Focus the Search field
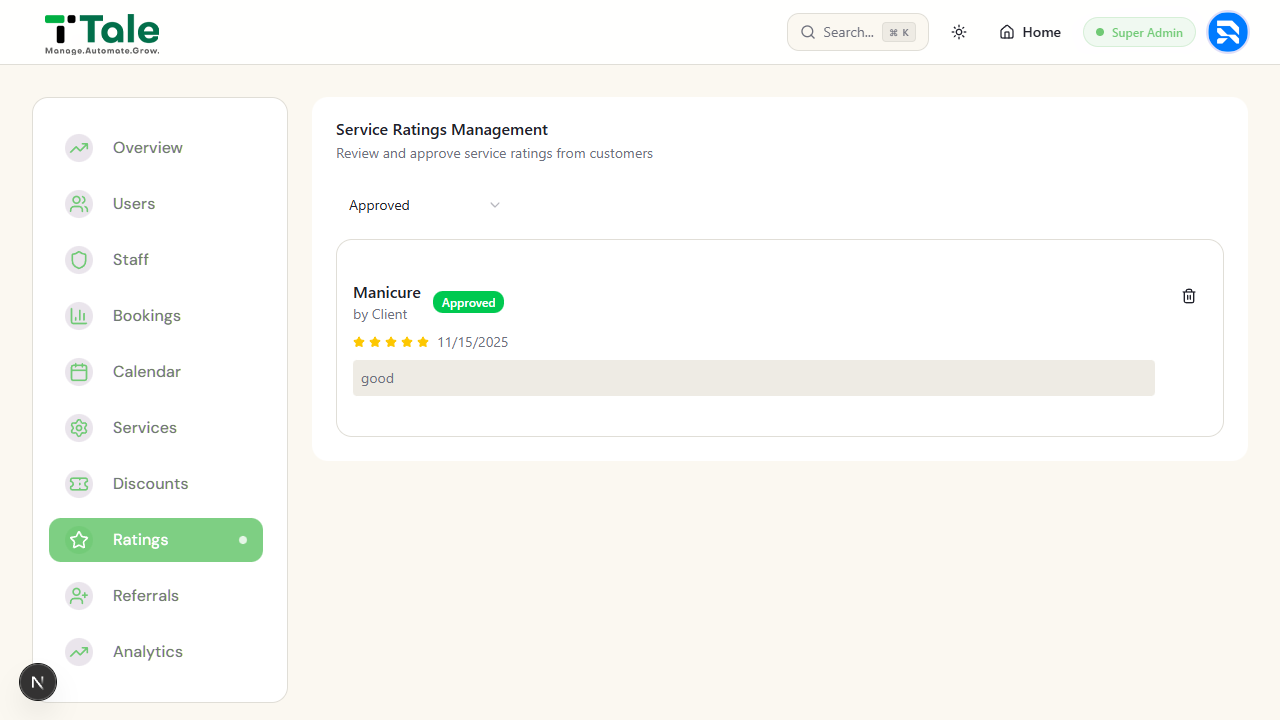The width and height of the screenshot is (1280, 720). (858, 32)
